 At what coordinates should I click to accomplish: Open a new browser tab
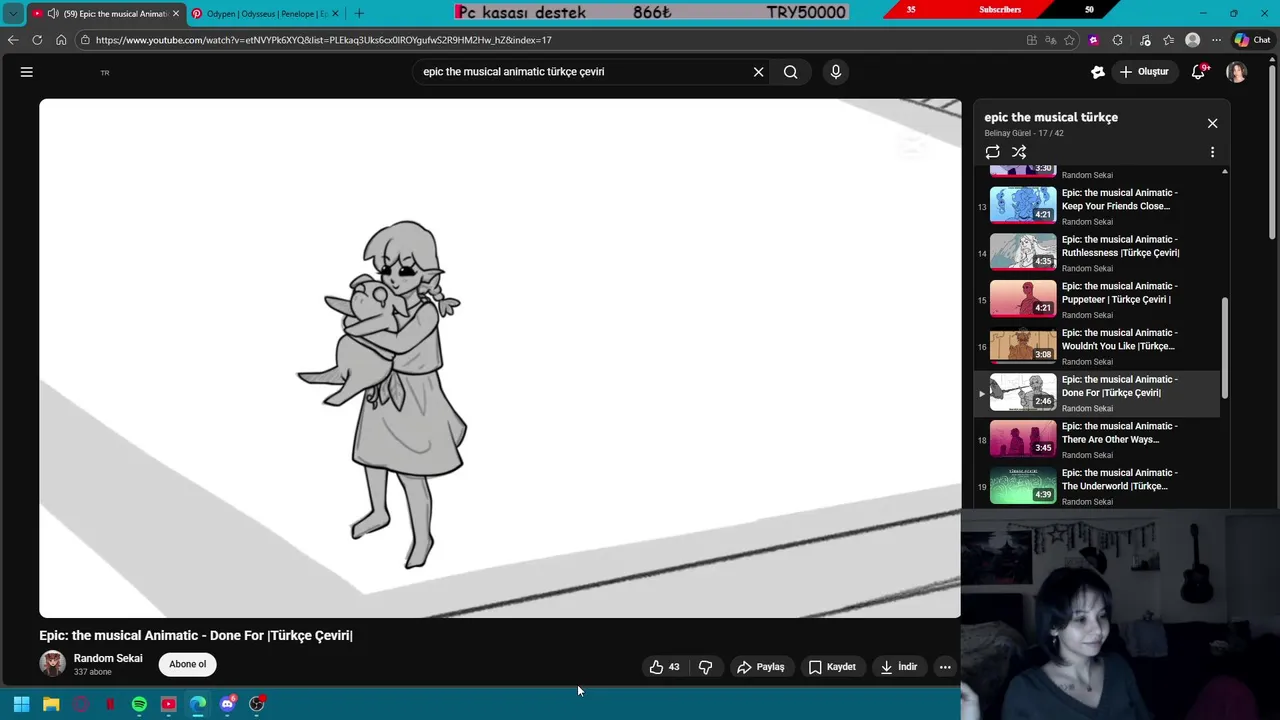coord(359,13)
